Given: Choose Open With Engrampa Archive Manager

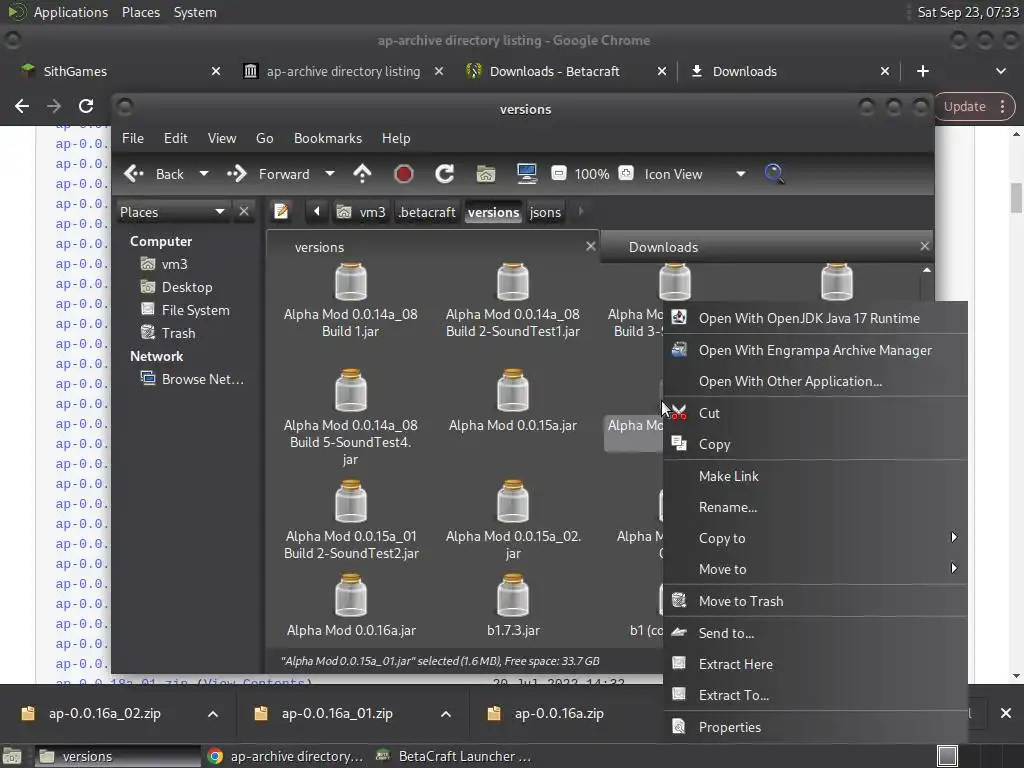Looking at the screenshot, I should [x=815, y=350].
